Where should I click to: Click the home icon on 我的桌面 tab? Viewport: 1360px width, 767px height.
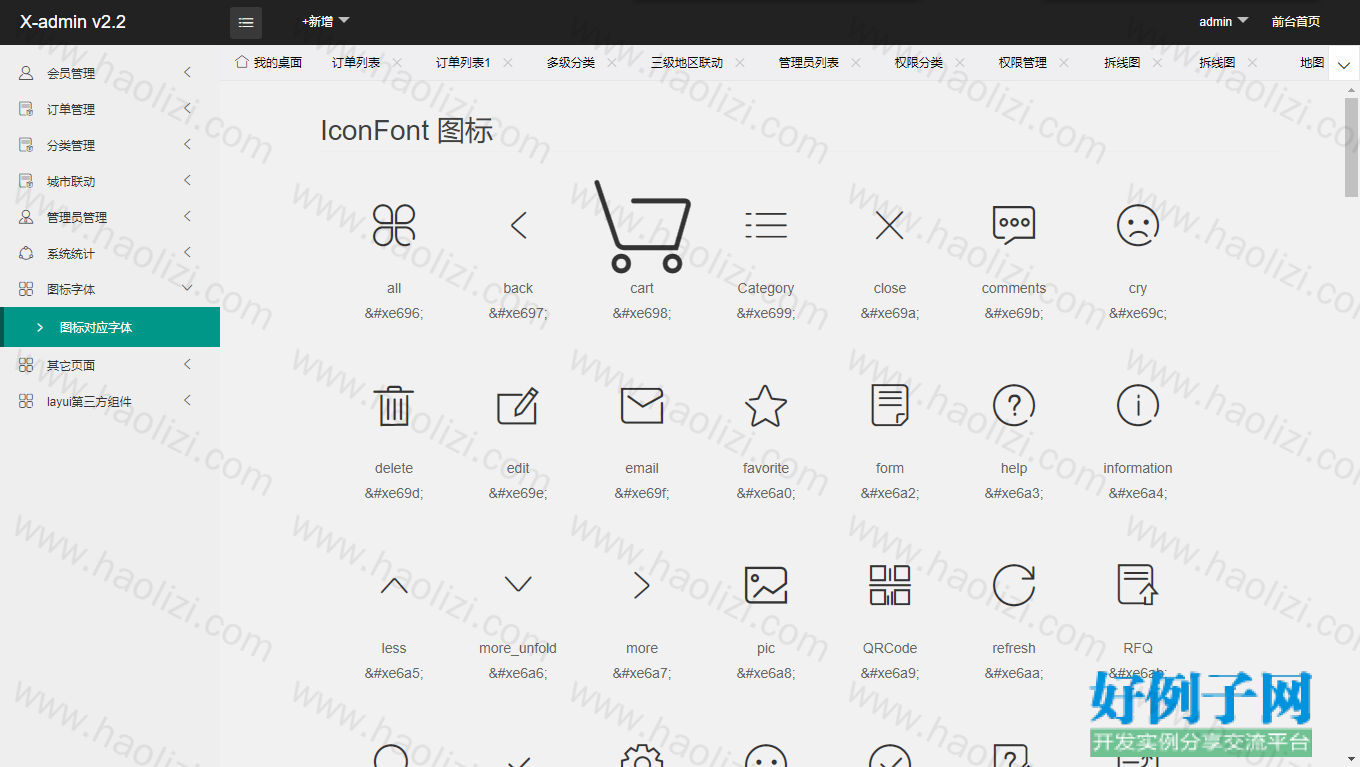[241, 62]
